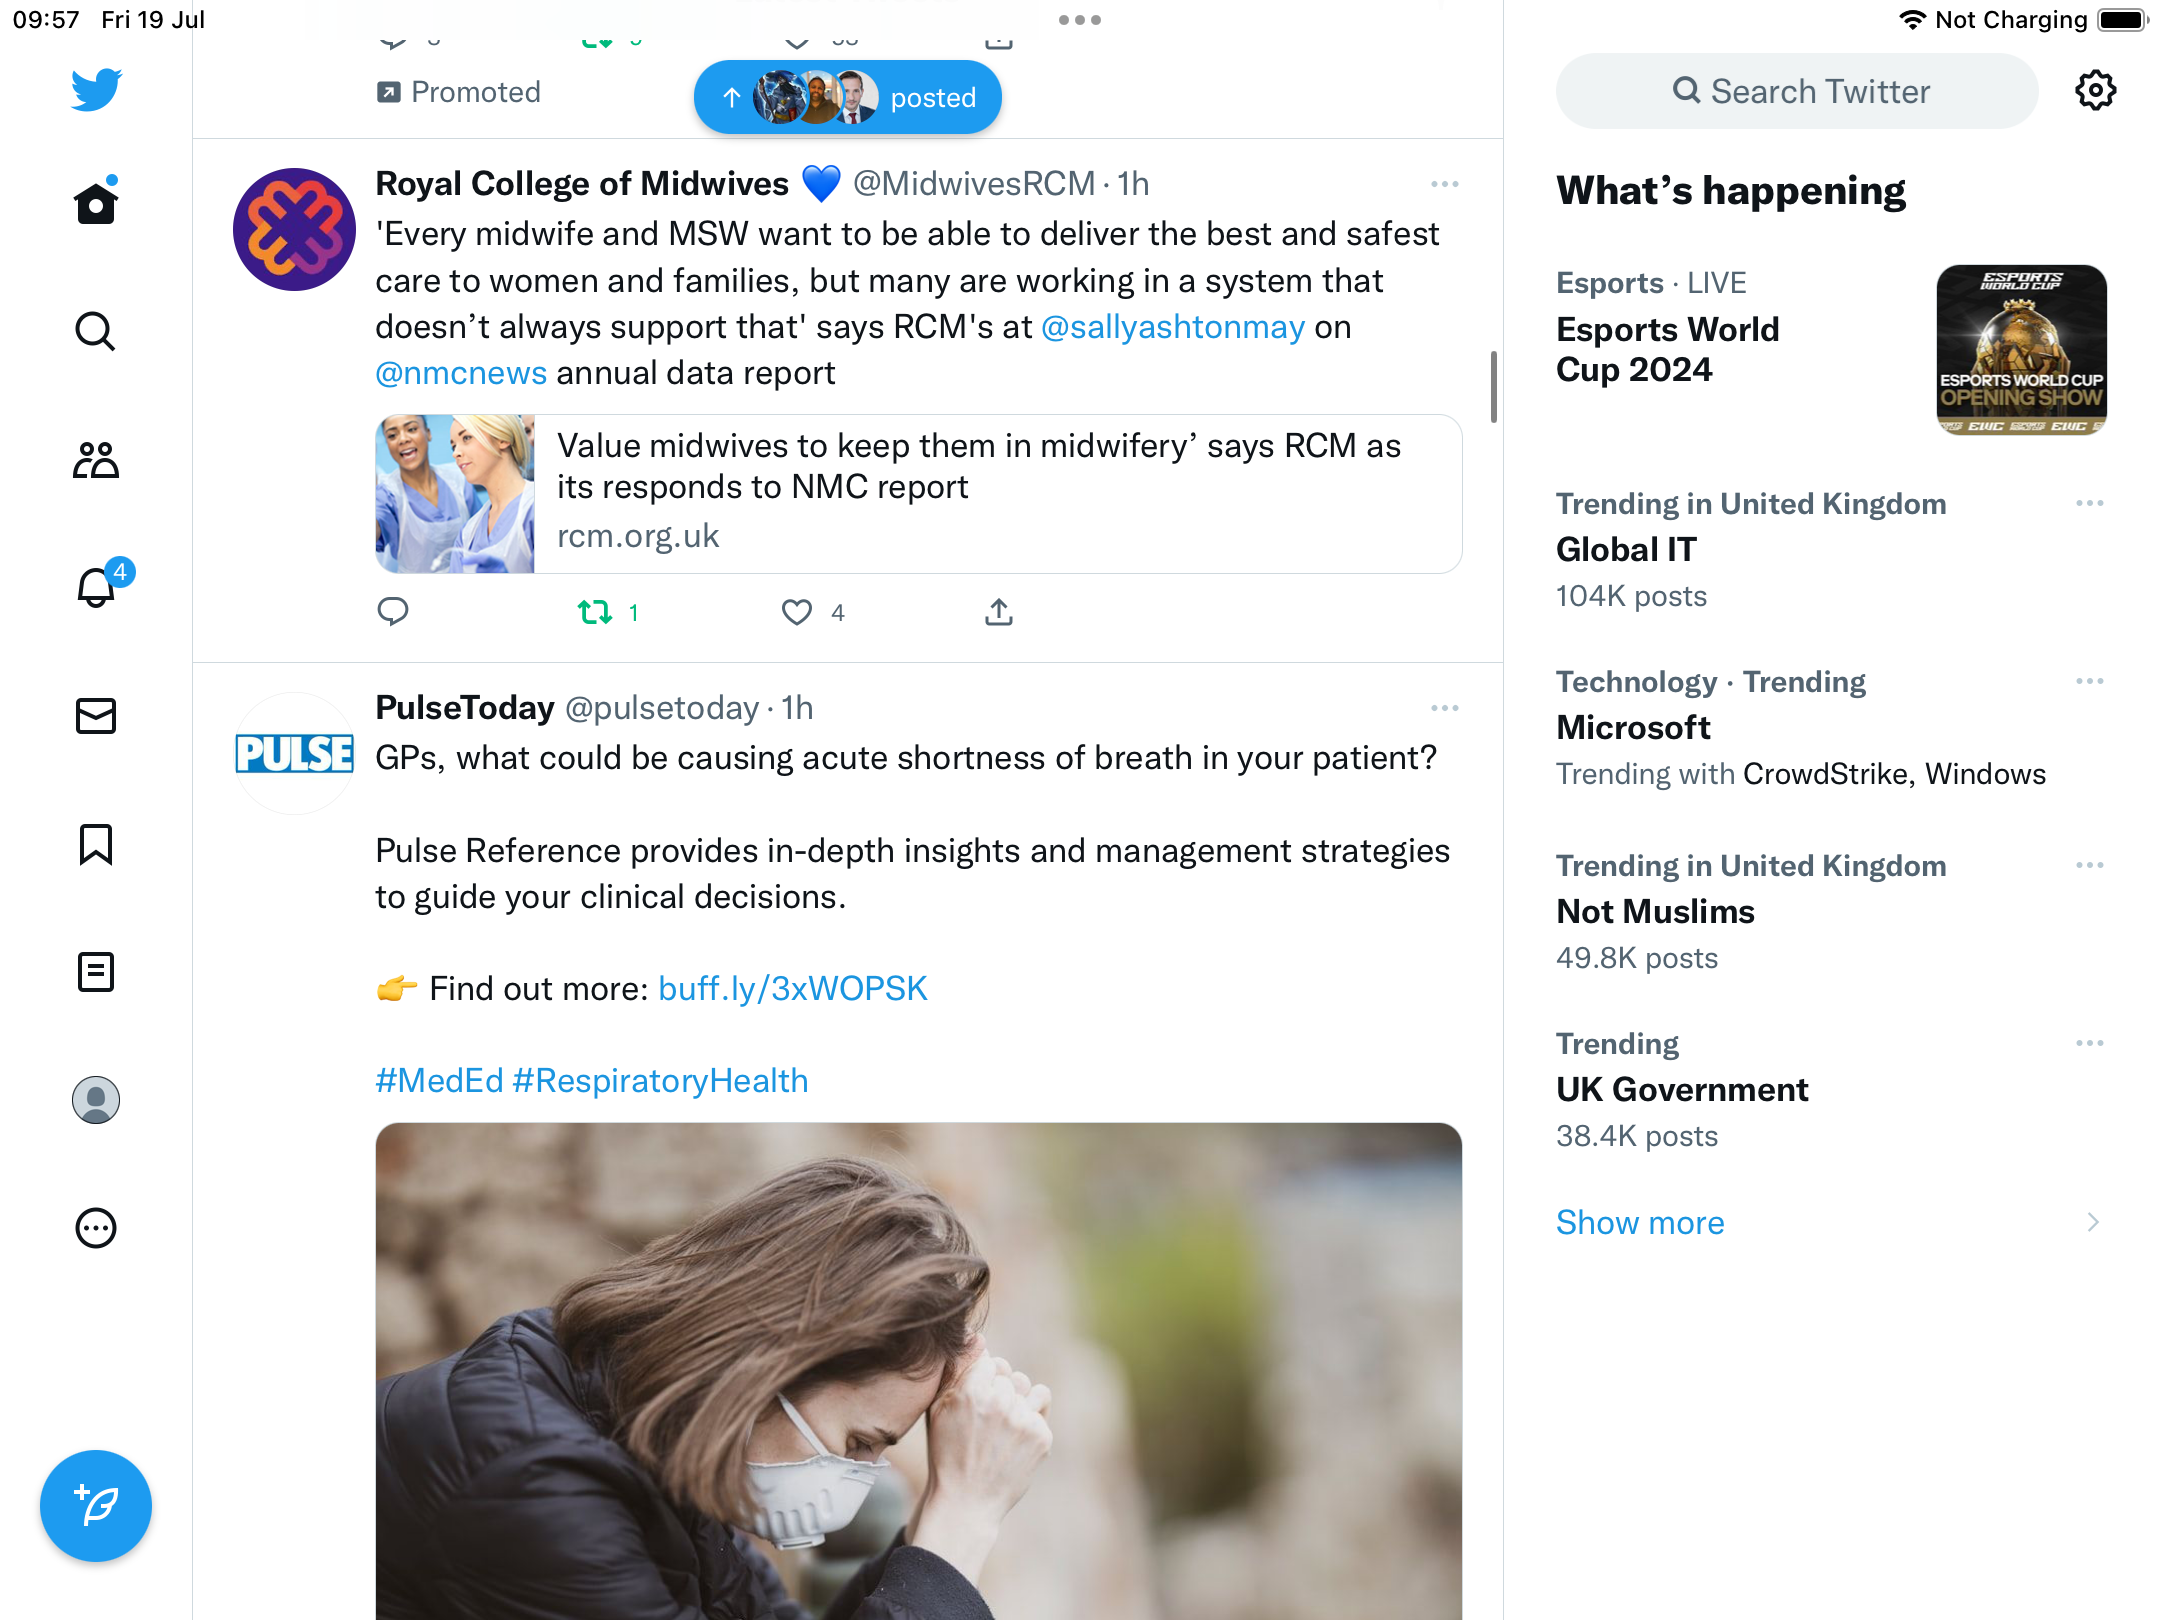This screenshot has height=1620, width=2160.
Task: Like the Royal College of Midwives post
Action: 797,612
